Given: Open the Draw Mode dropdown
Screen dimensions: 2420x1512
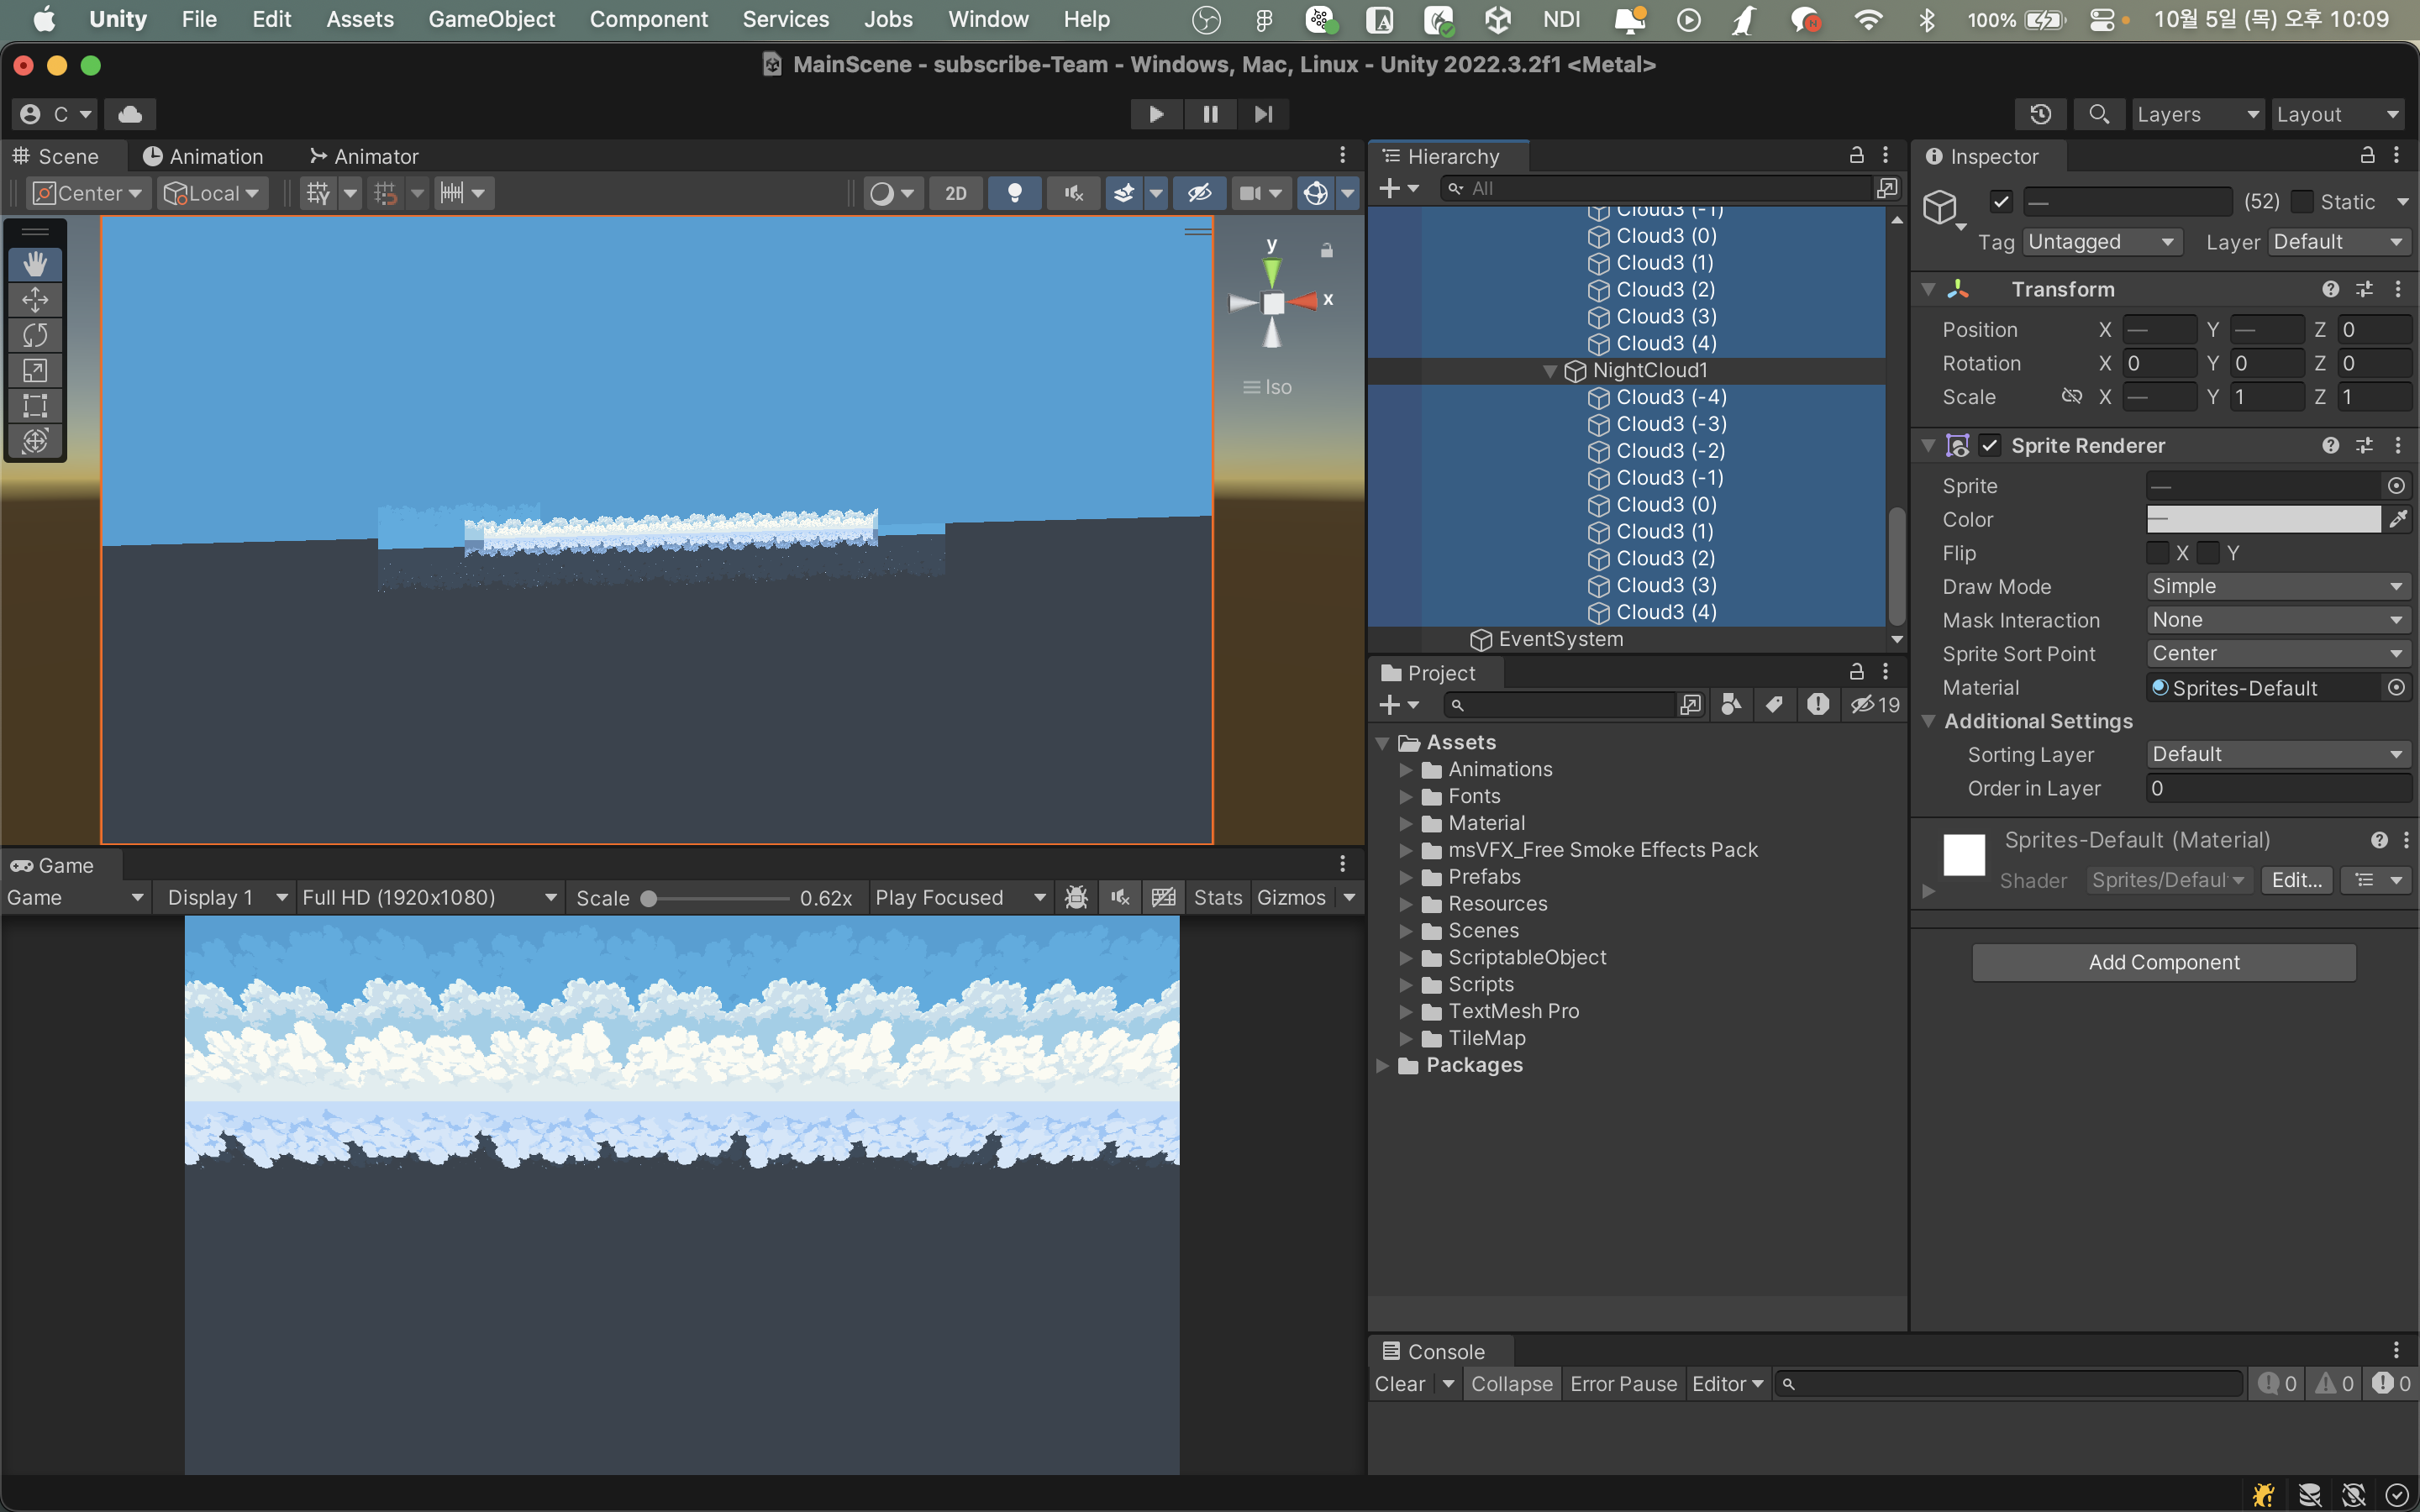Looking at the screenshot, I should click(x=2276, y=587).
